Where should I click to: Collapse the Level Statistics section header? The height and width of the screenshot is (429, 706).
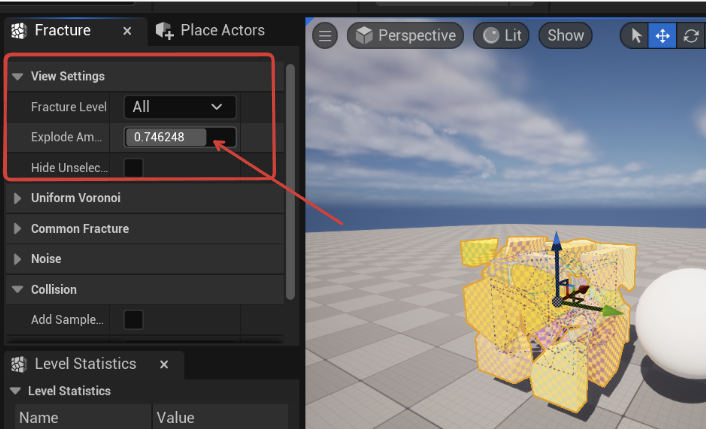15,391
